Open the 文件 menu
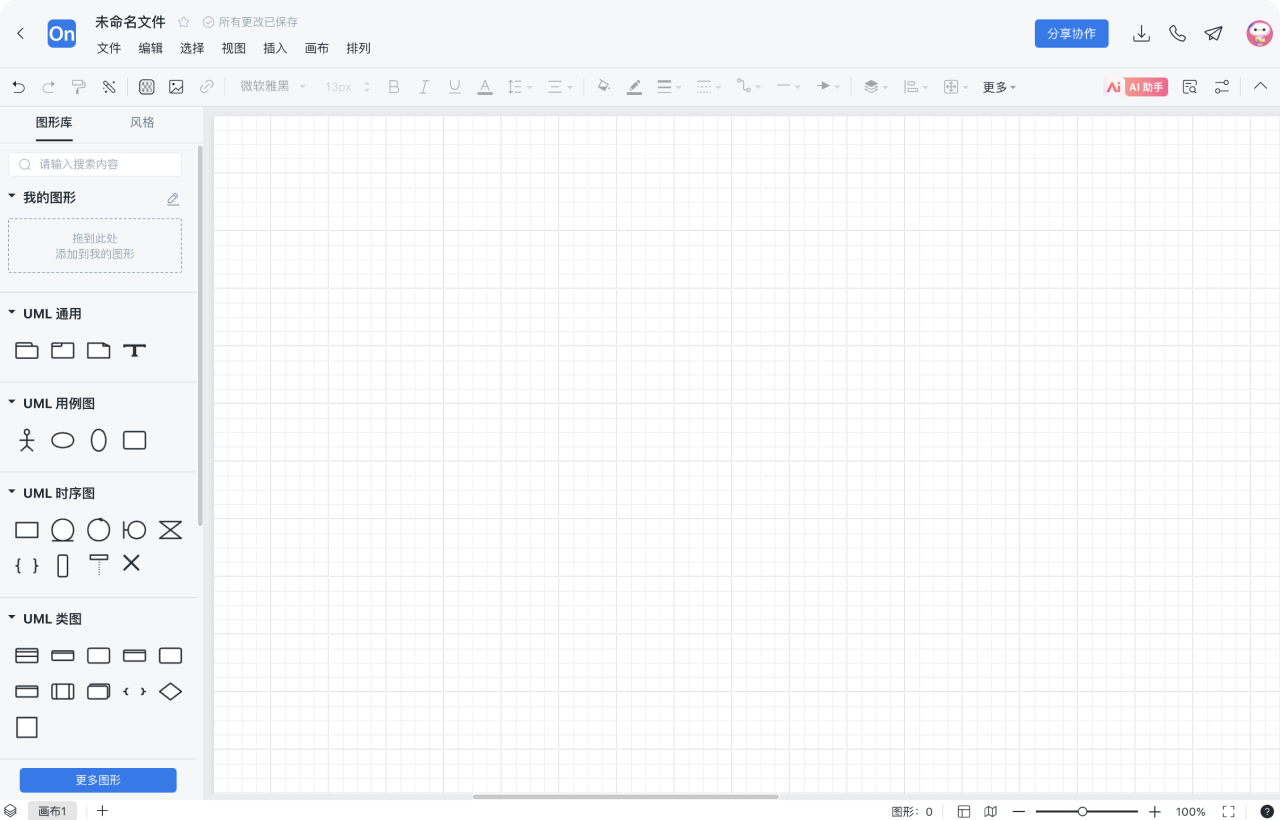The image size is (1280, 820). [109, 48]
